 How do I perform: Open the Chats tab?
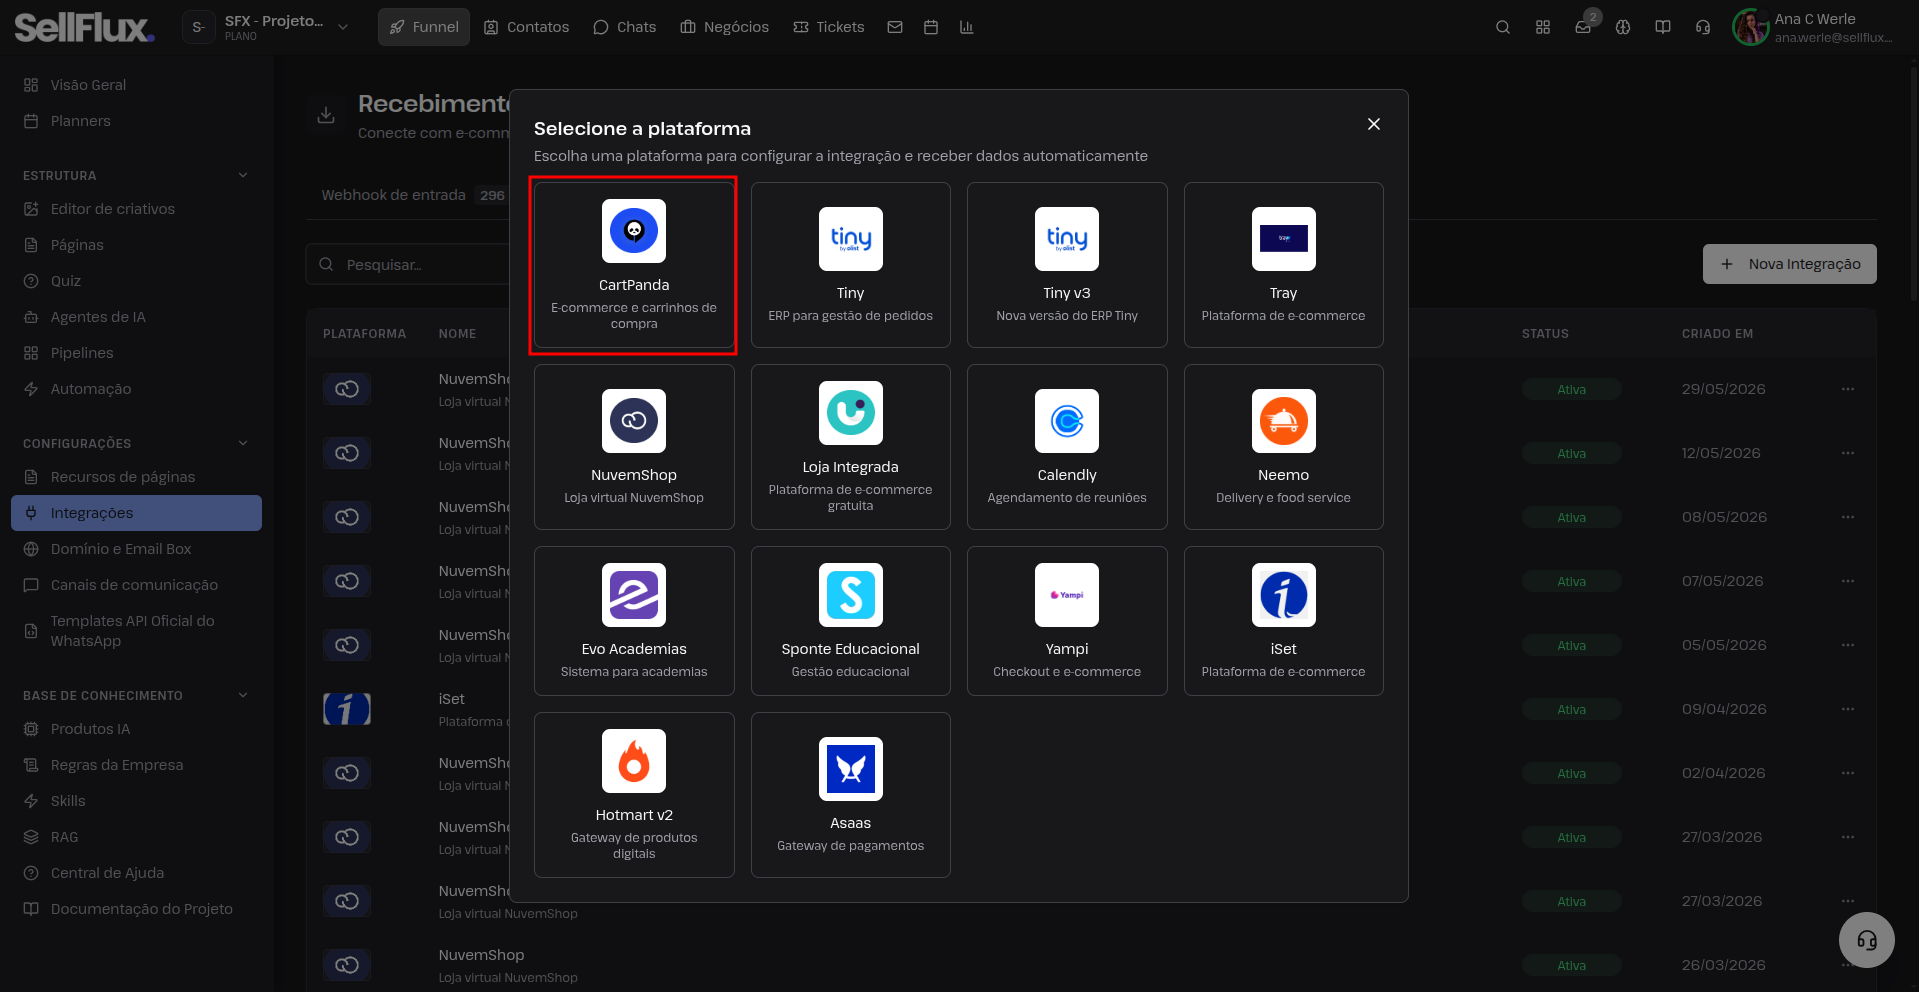point(625,27)
